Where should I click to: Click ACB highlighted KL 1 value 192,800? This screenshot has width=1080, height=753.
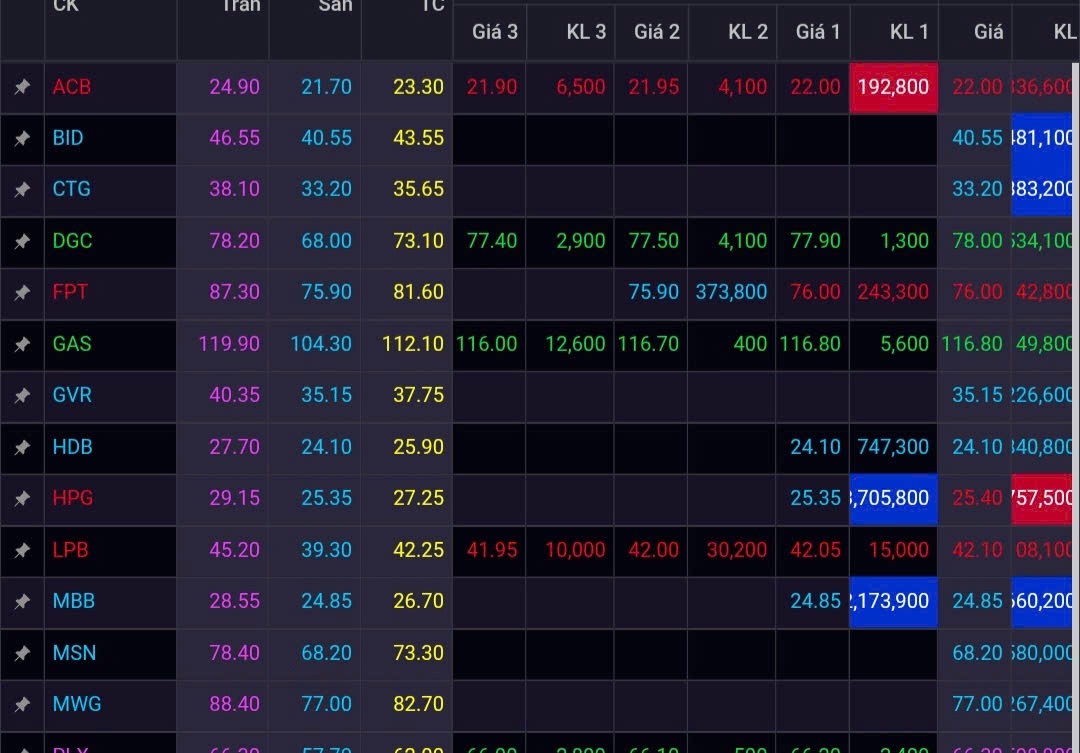[893, 87]
